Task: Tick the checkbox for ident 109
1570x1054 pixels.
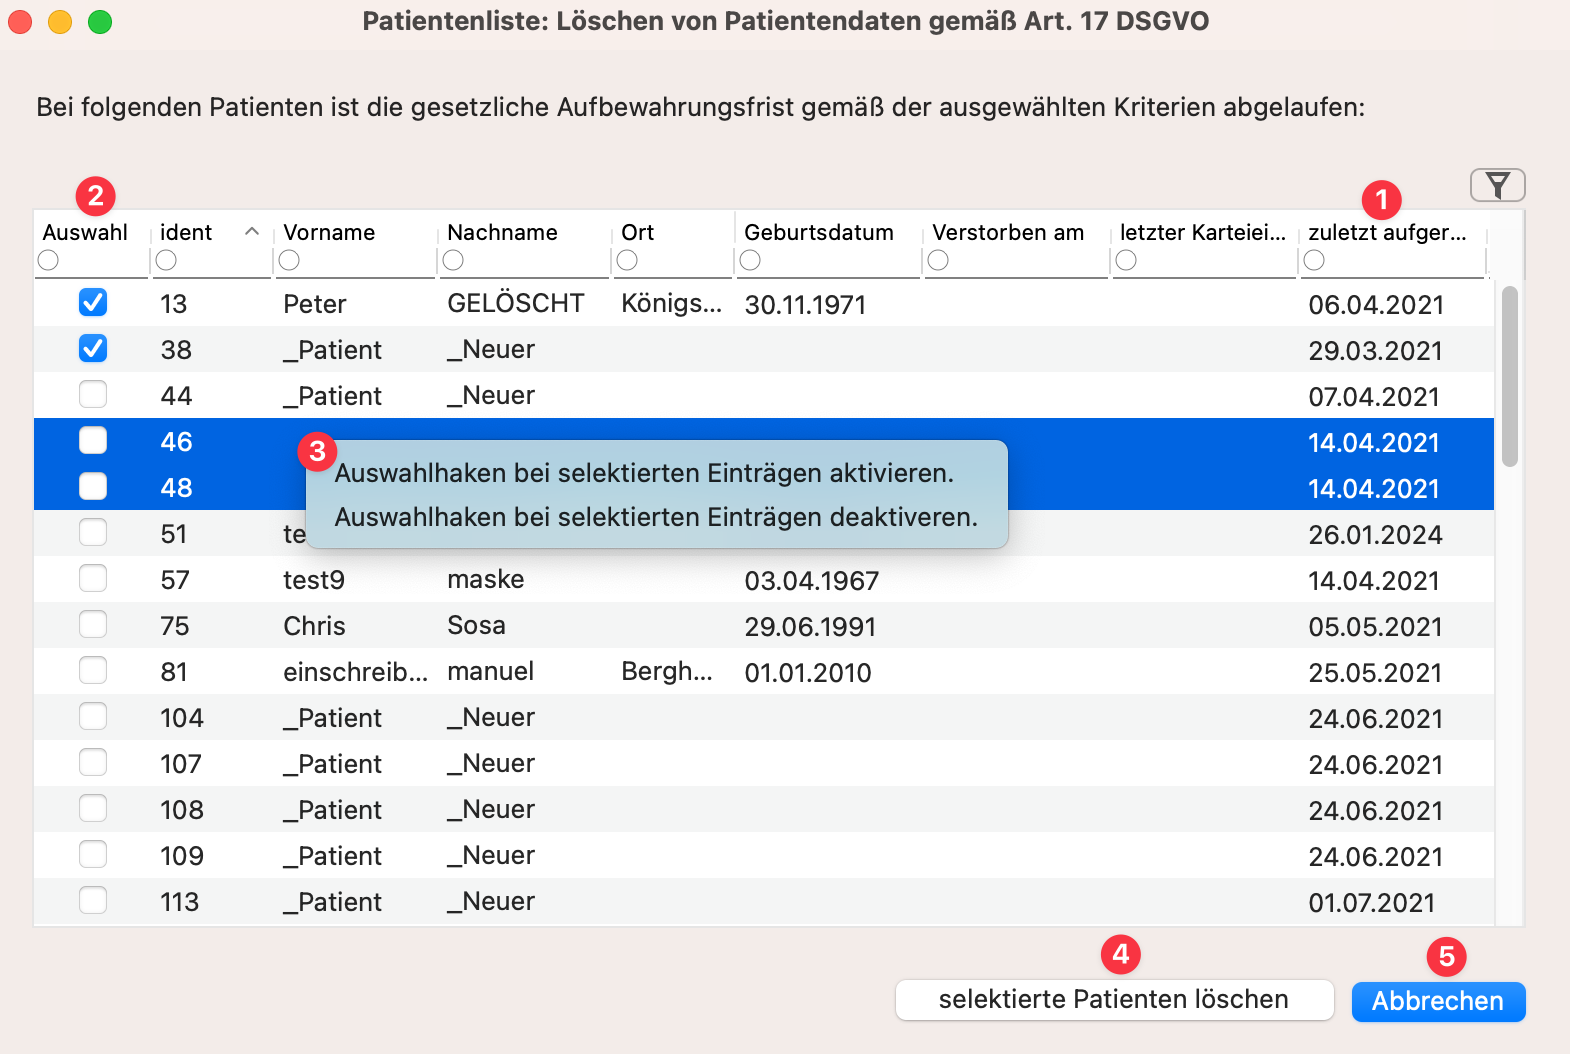Action: pyautogui.click(x=93, y=854)
